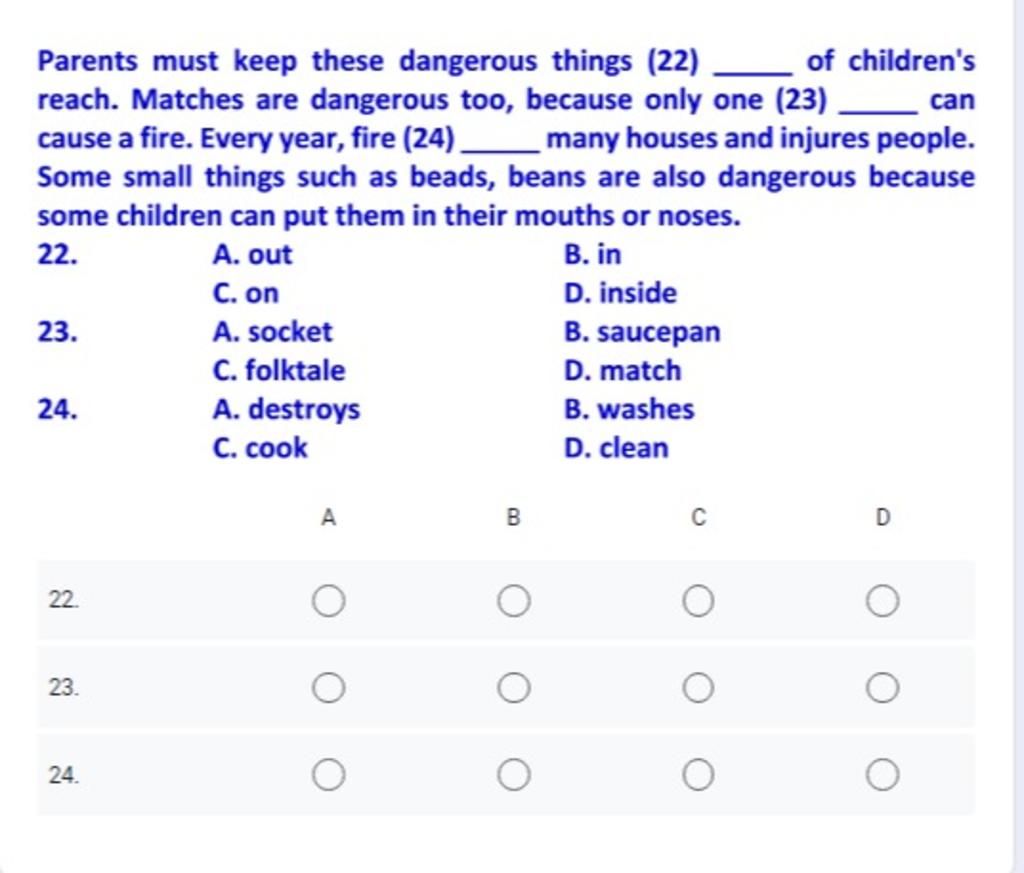Select option A for question 24
This screenshot has width=1024, height=873.
coord(328,775)
